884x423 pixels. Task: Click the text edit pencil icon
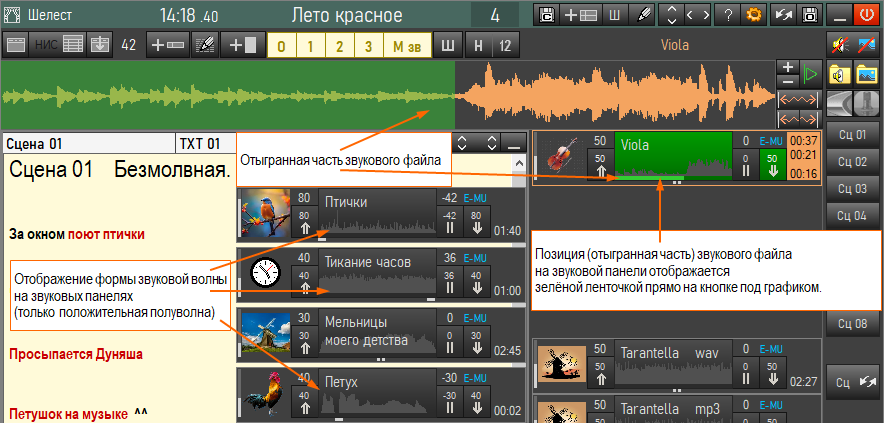pos(205,45)
